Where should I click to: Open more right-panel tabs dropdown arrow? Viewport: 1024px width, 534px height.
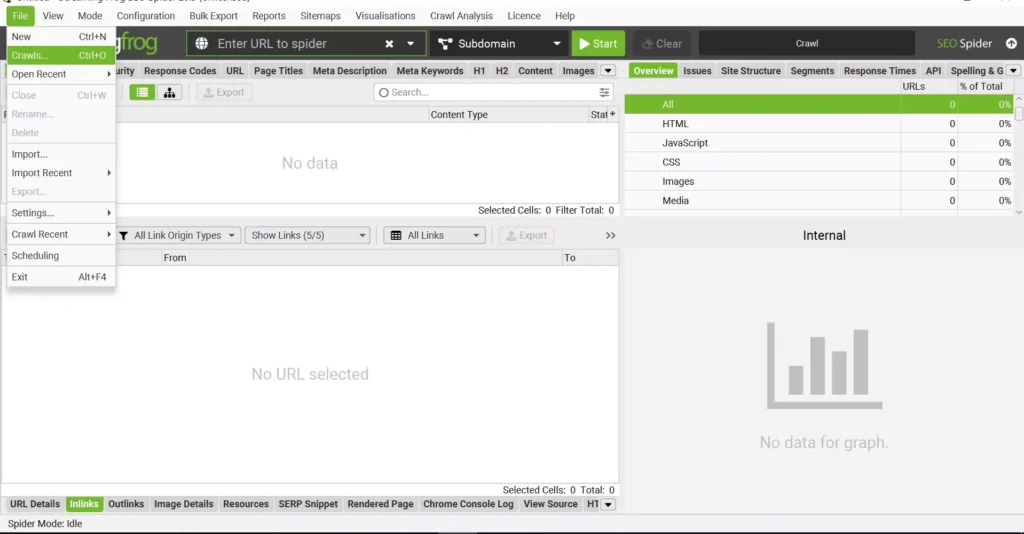coord(1014,71)
